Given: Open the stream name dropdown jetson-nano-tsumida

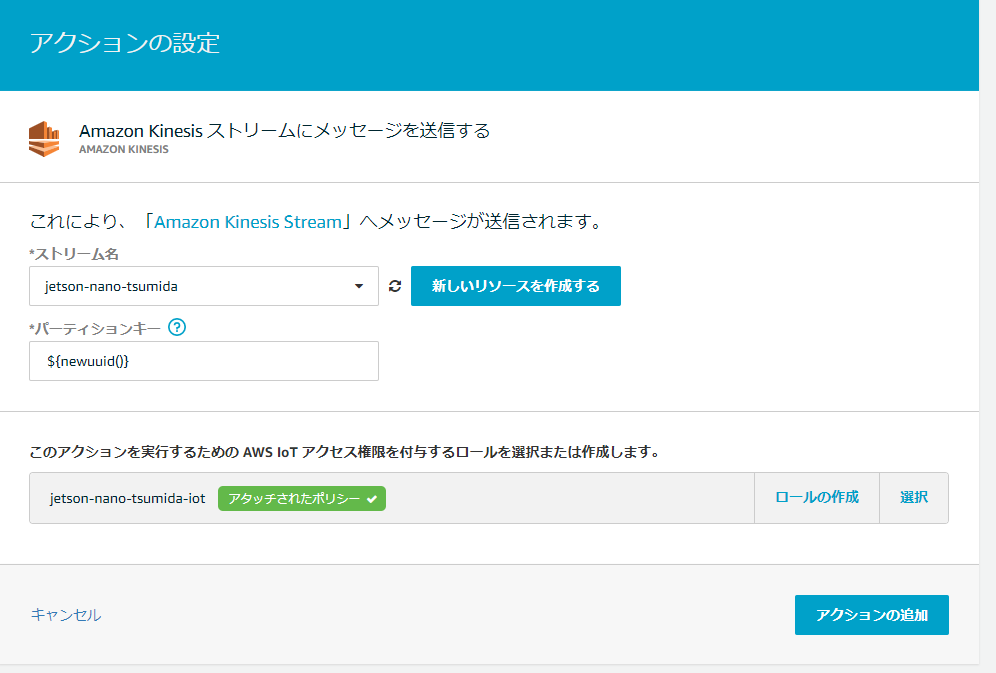Looking at the screenshot, I should tap(204, 286).
